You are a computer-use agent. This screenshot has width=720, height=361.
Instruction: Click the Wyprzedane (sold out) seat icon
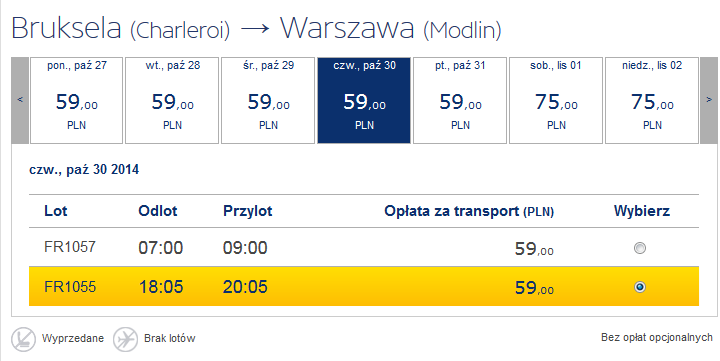(23, 339)
